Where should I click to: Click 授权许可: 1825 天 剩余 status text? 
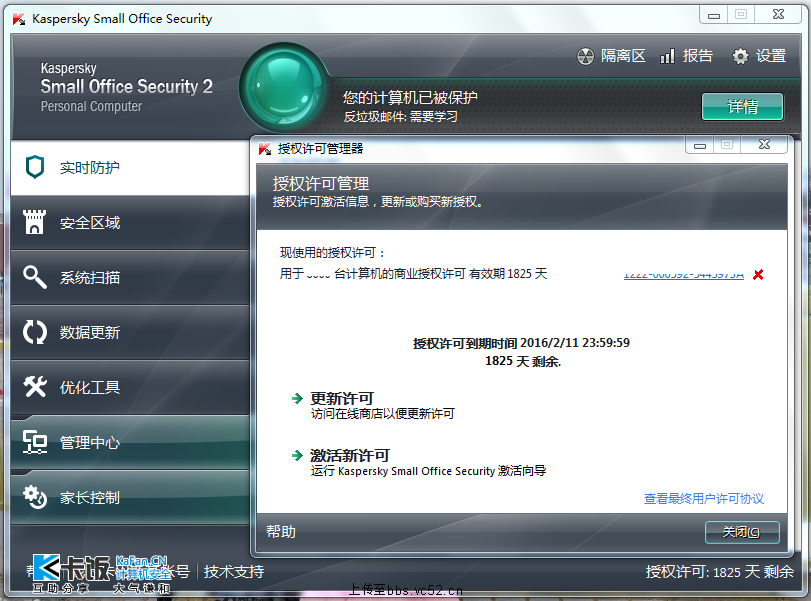click(719, 572)
